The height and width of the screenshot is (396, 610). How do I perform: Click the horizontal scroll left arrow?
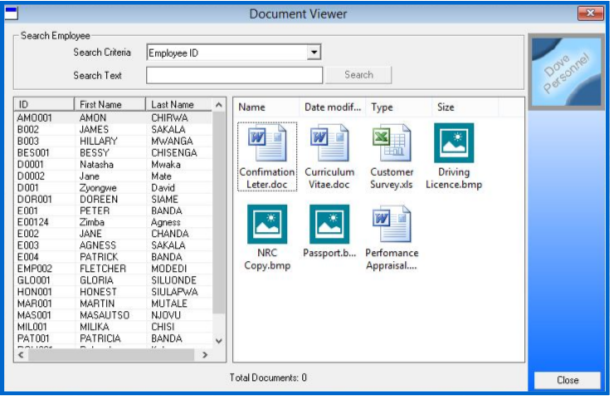(21, 355)
